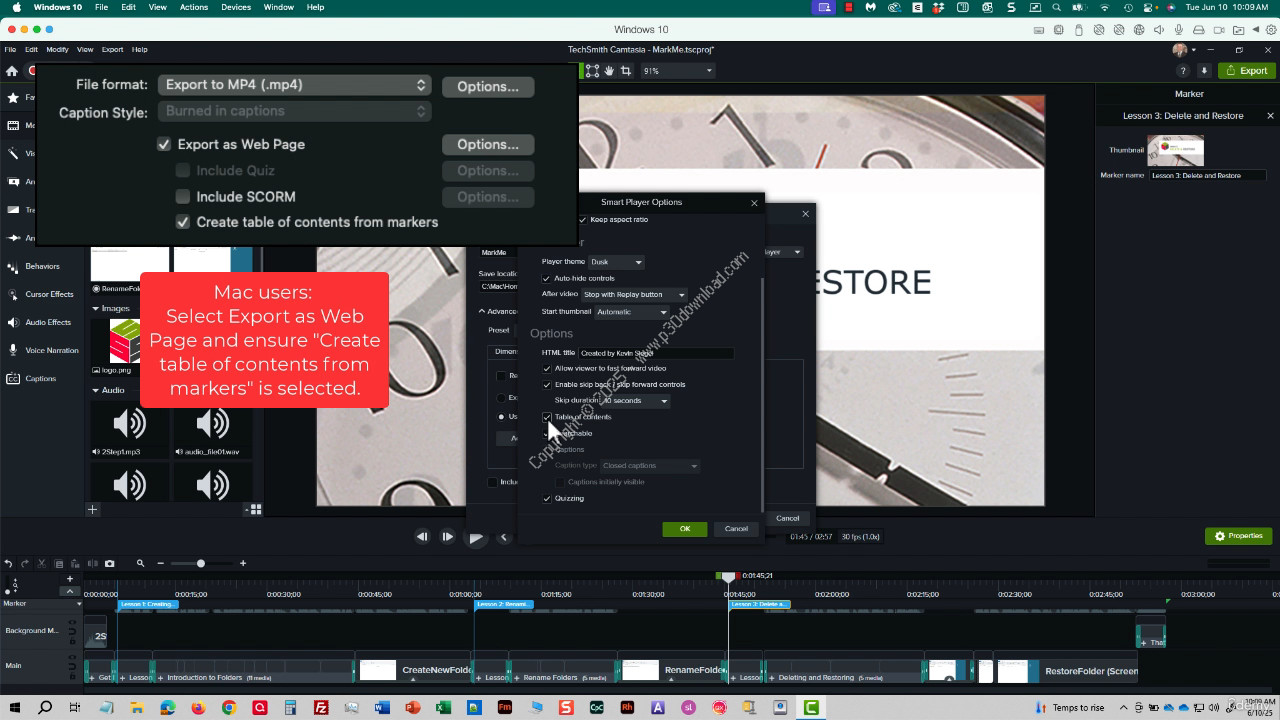The width and height of the screenshot is (1280, 720).
Task: Click the Cut scissors icon
Action: click(x=42, y=564)
